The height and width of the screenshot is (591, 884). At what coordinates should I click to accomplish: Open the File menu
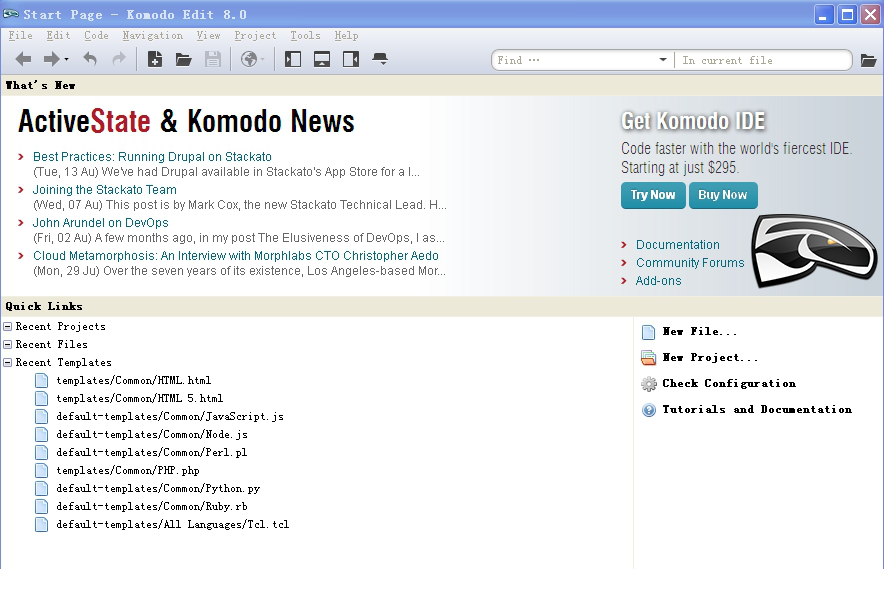[20, 36]
